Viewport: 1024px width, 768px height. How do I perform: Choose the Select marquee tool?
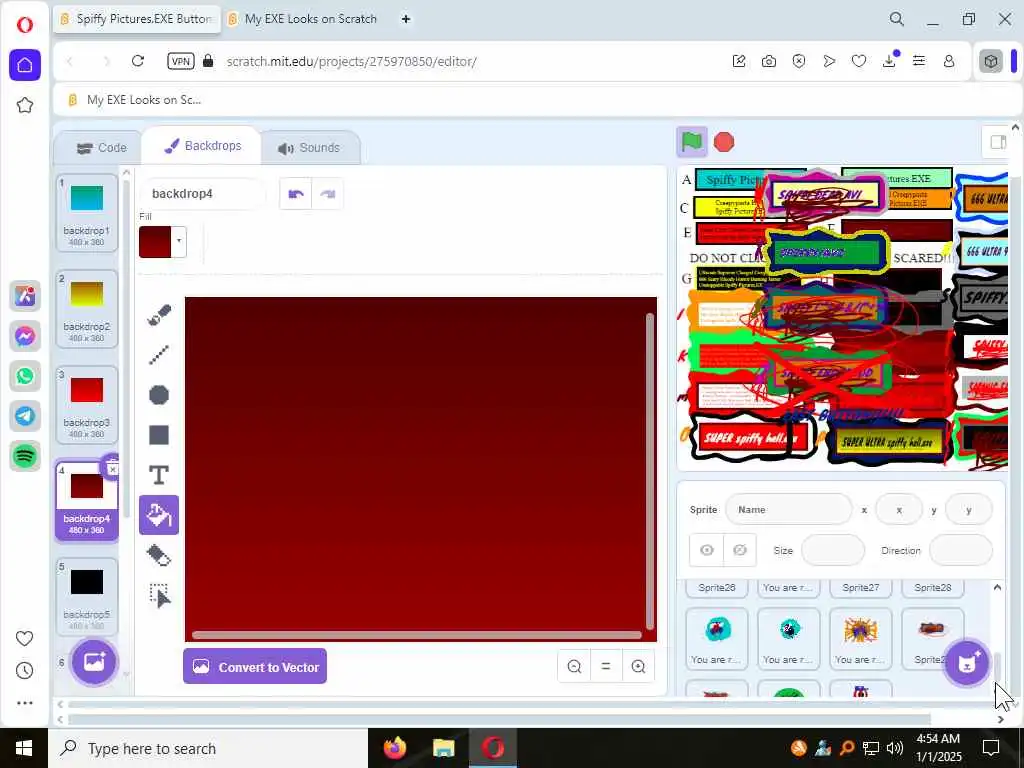pyautogui.click(x=159, y=596)
